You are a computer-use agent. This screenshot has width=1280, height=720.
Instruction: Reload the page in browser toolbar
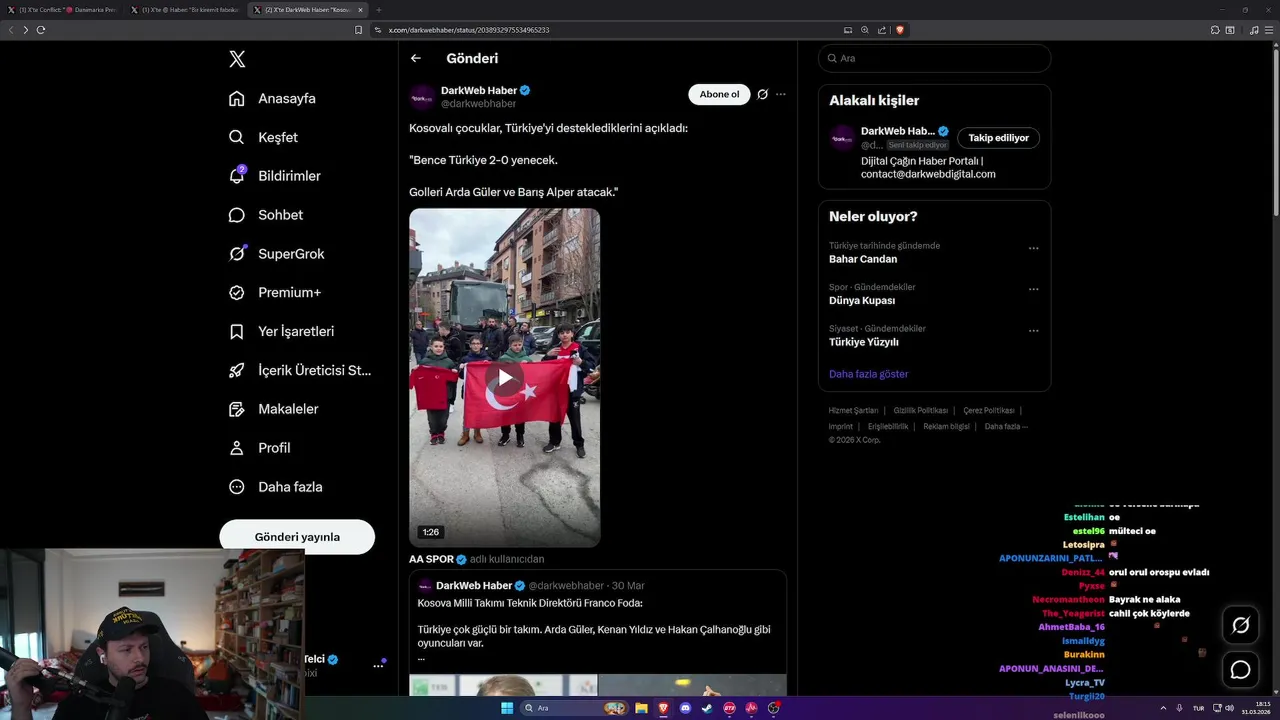[41, 30]
